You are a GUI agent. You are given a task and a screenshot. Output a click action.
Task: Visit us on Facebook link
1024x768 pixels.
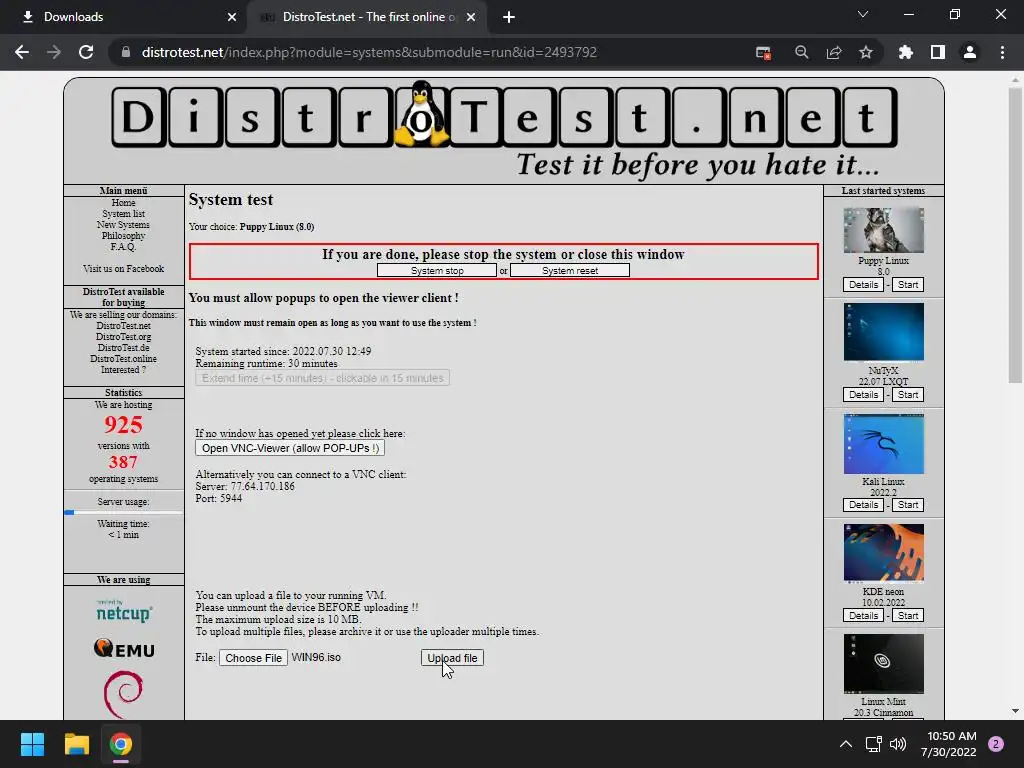coord(123,268)
